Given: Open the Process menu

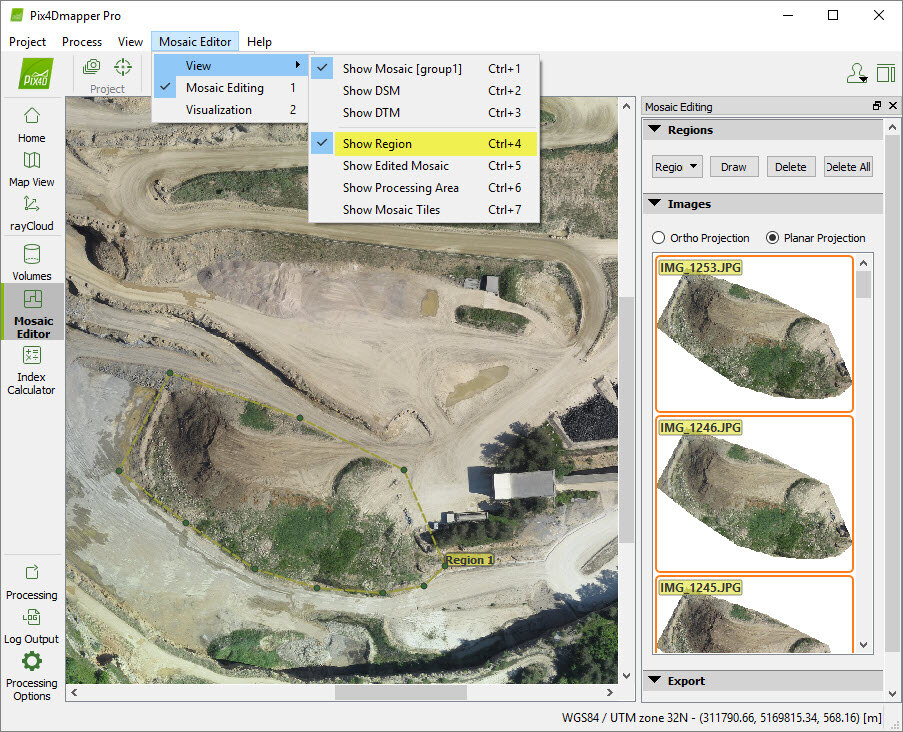Looking at the screenshot, I should click(x=82, y=42).
